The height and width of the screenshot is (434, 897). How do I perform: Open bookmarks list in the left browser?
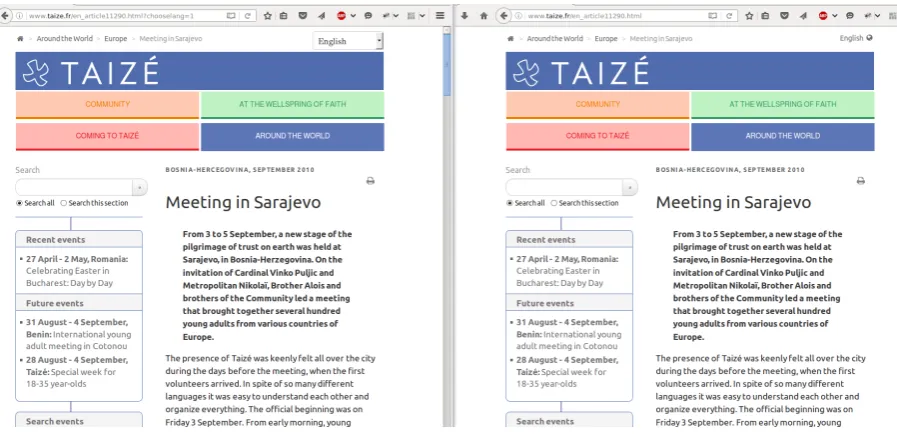[283, 16]
